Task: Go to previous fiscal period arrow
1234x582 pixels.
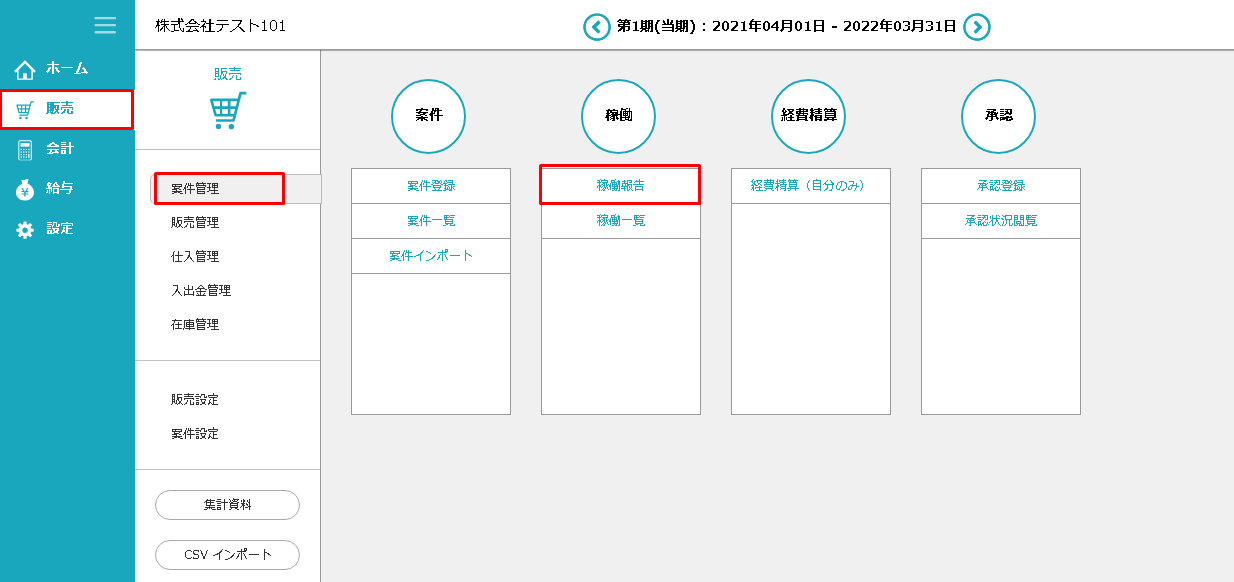Action: (x=597, y=27)
